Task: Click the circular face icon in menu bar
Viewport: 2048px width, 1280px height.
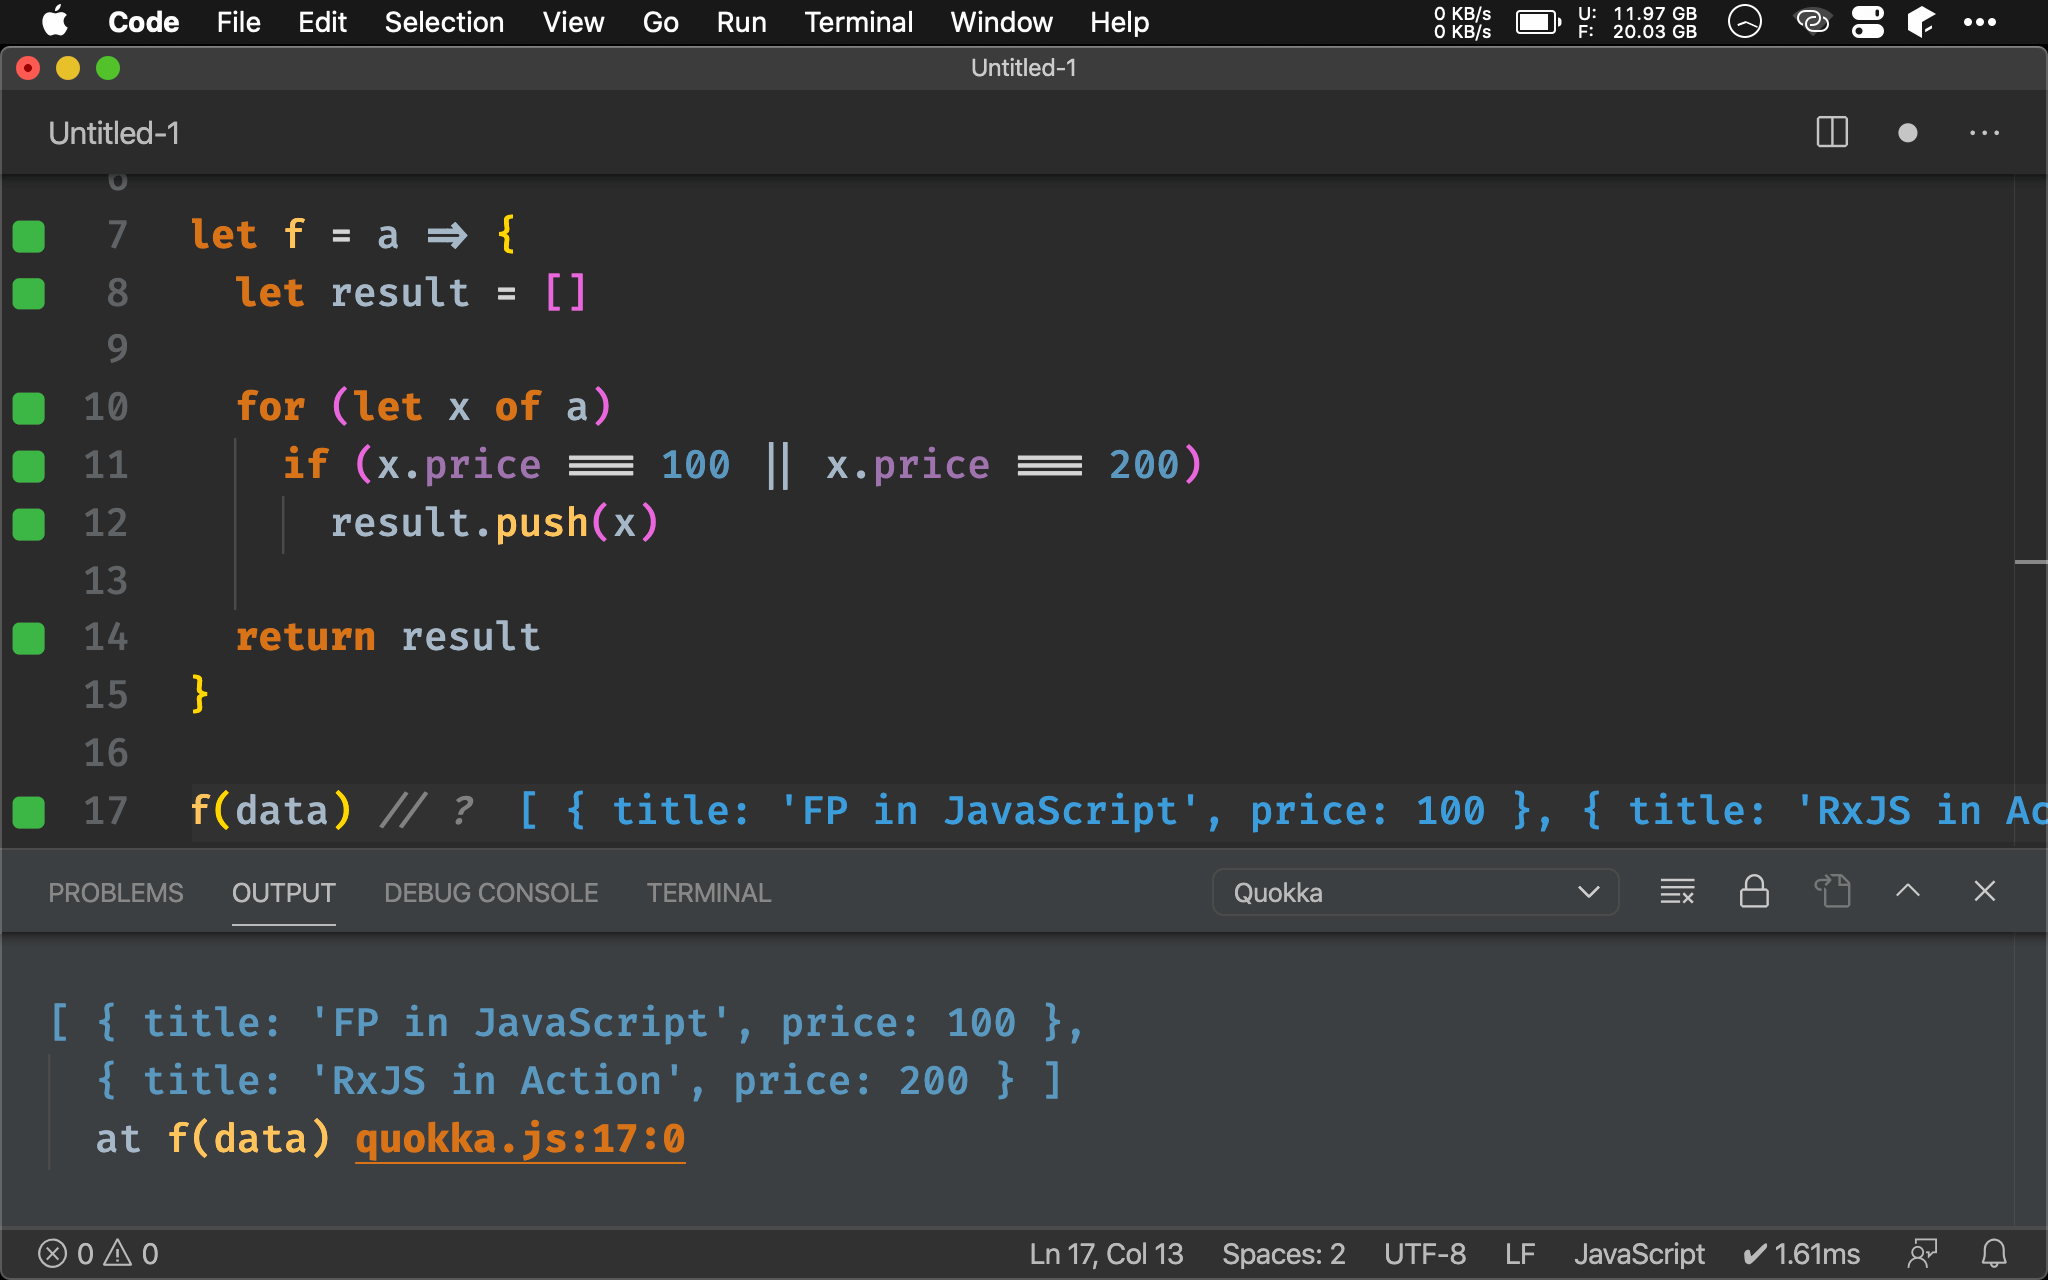Action: point(1744,22)
